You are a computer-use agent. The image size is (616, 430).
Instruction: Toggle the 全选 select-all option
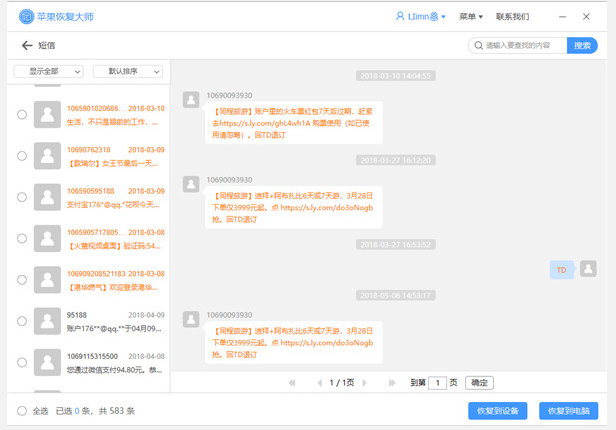[22, 411]
